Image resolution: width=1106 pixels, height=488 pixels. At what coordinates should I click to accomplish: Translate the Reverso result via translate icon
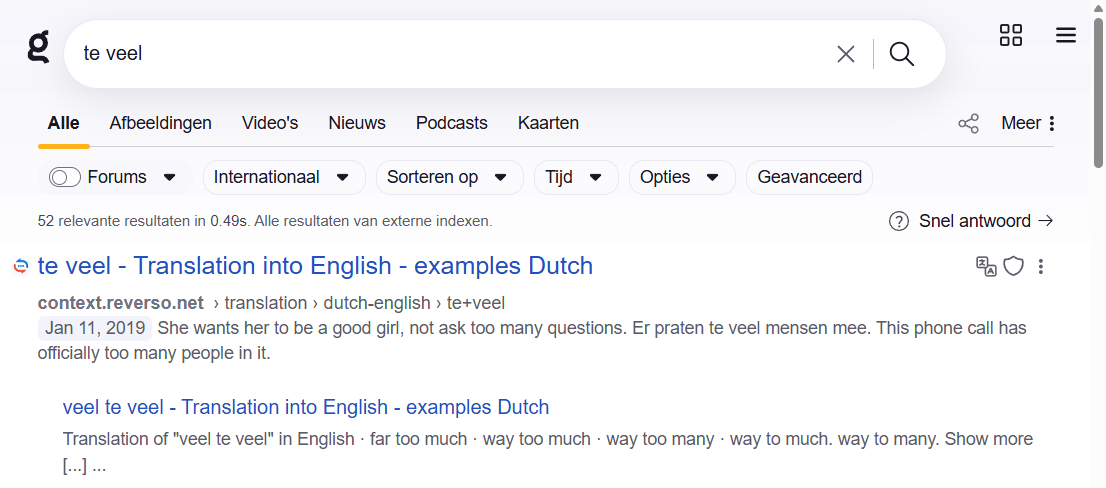click(x=986, y=266)
